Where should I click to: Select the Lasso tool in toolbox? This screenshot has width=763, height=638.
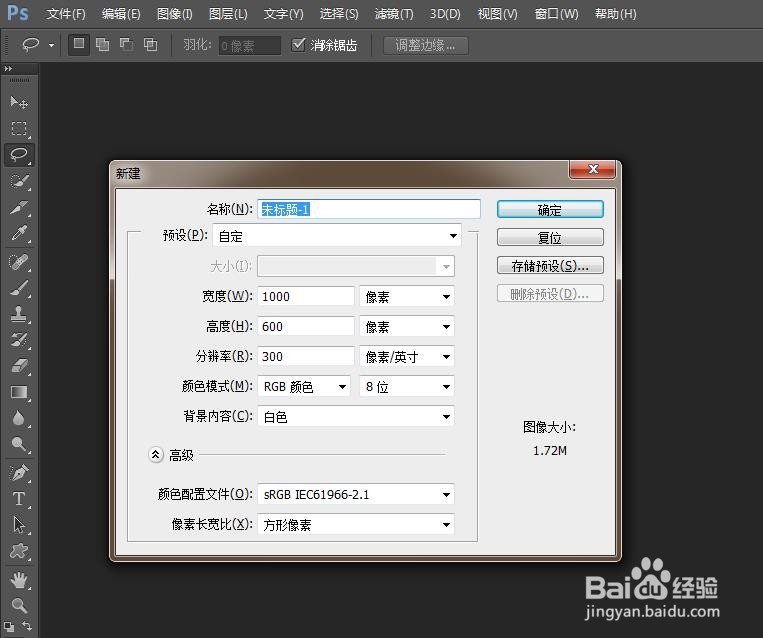tap(19, 155)
